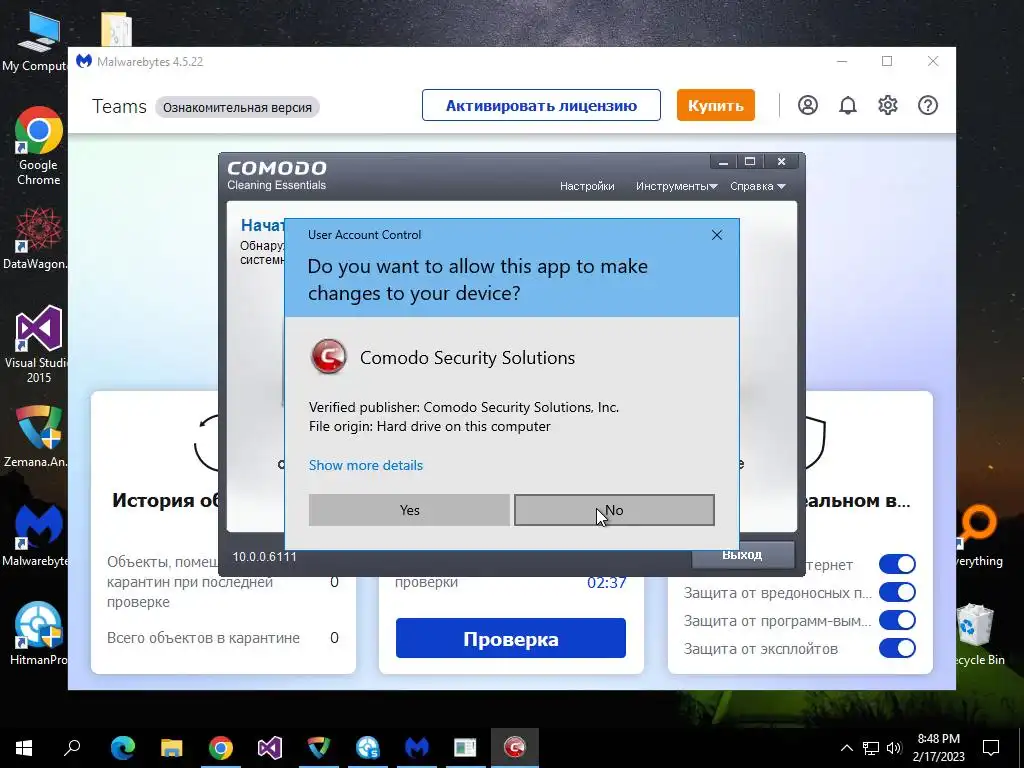Start scan with blue Проверка button

tap(511, 638)
